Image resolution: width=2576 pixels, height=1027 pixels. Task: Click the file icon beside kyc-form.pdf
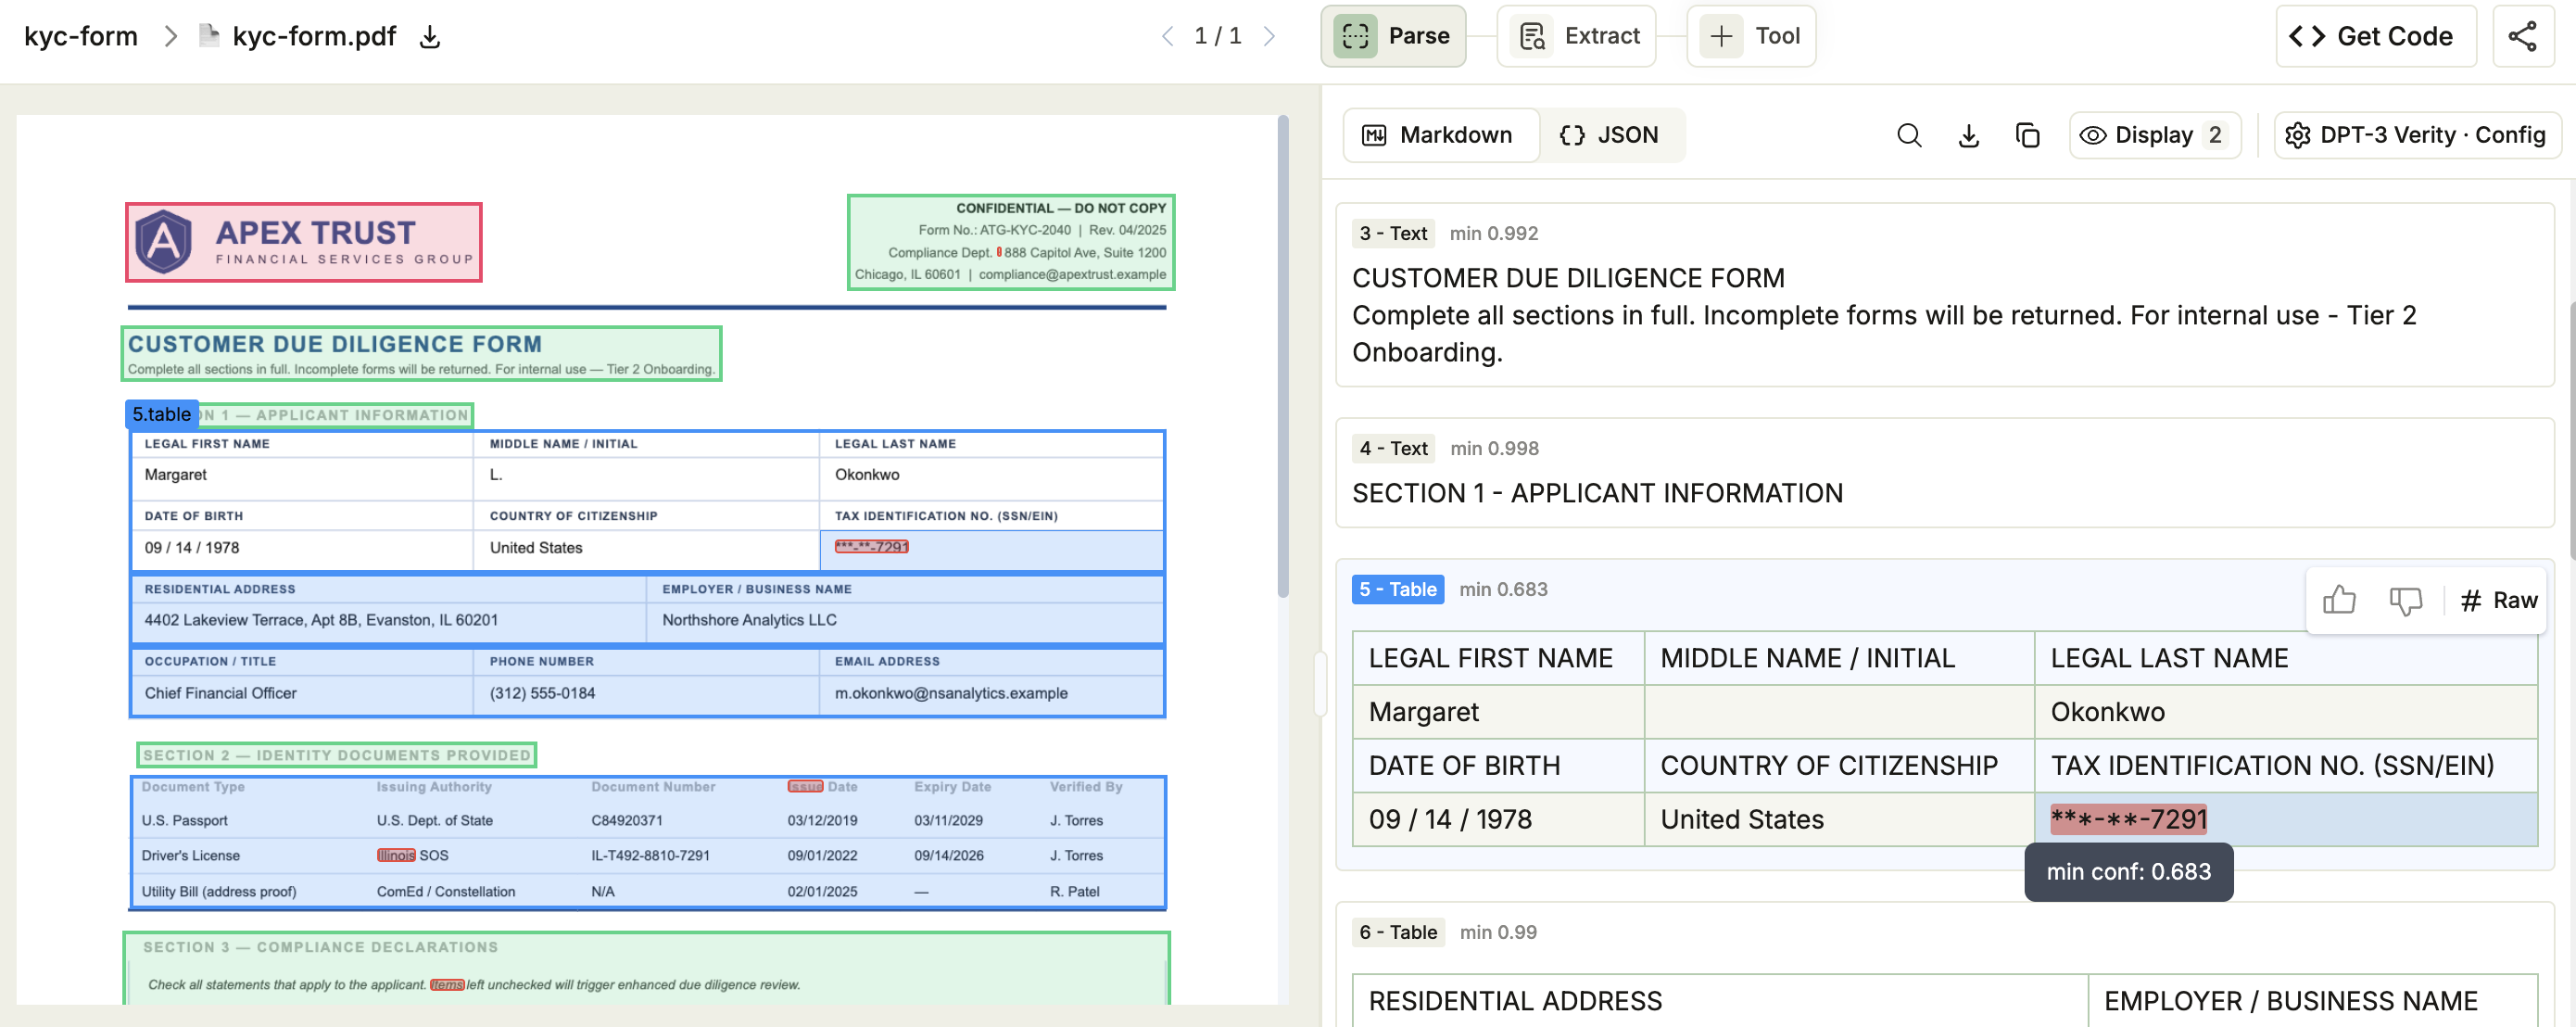(209, 36)
